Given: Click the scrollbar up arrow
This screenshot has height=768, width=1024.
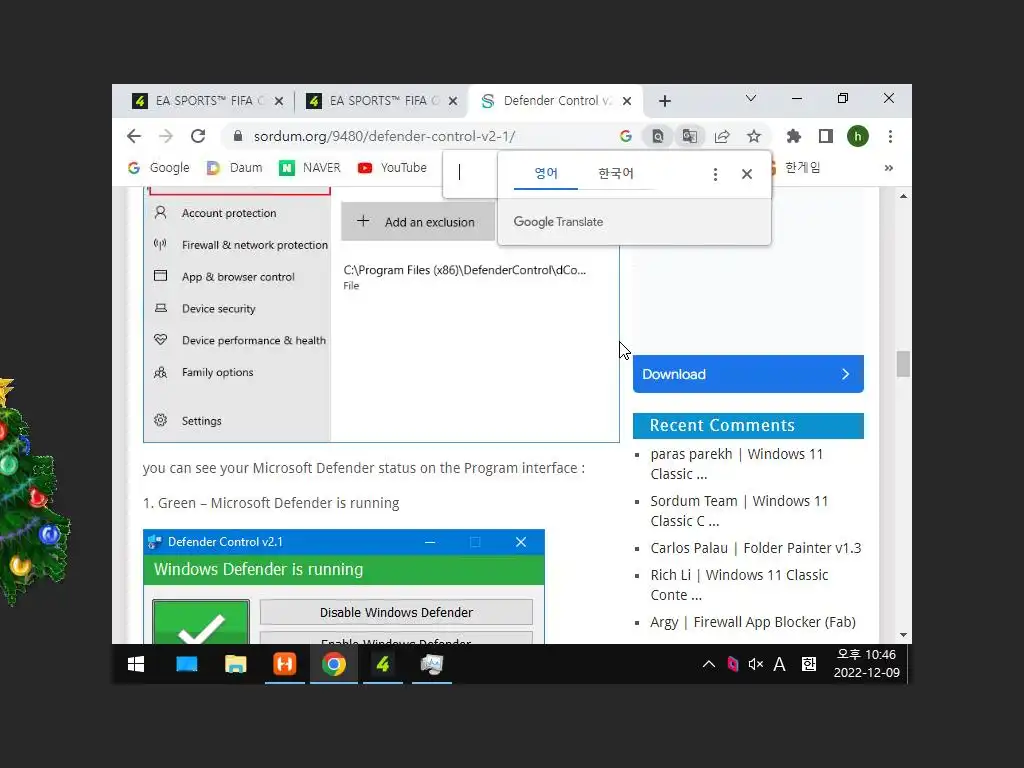Looking at the screenshot, I should coord(903,196).
